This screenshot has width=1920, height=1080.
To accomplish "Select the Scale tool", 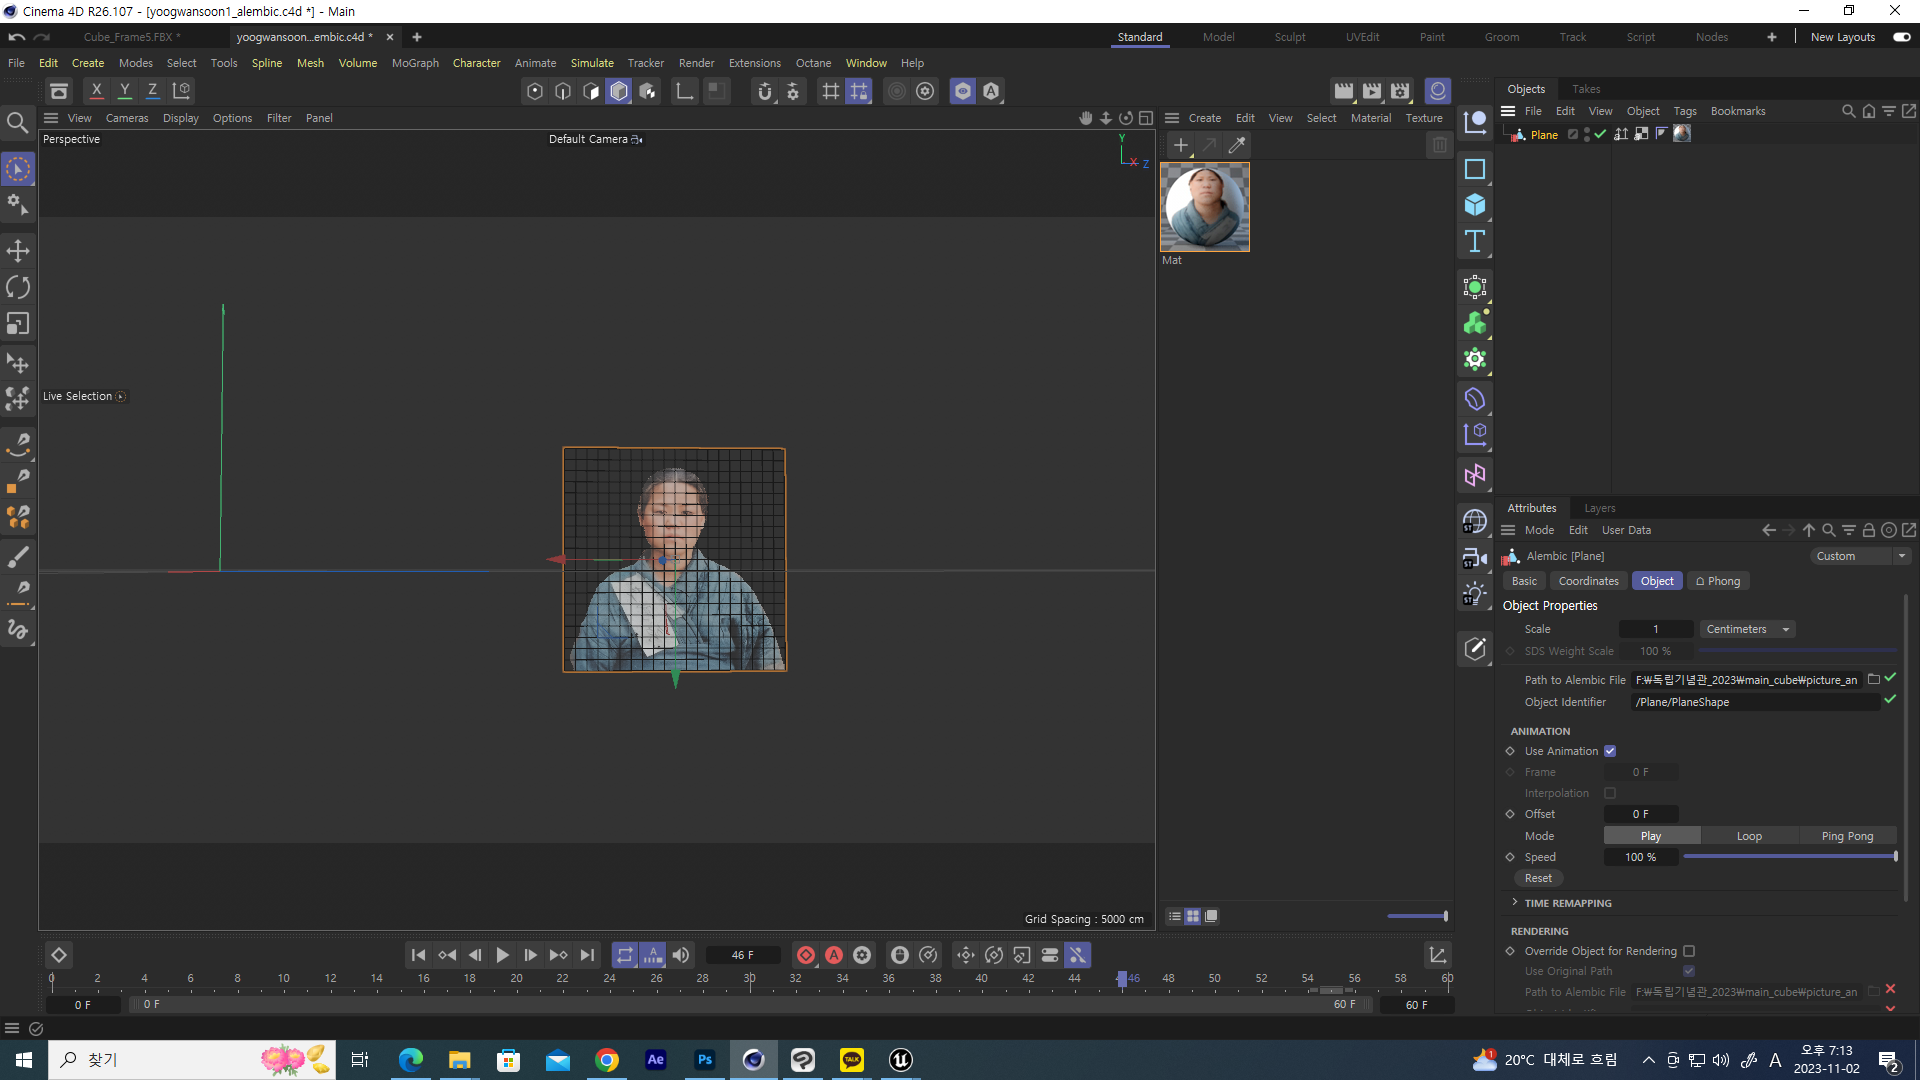I will 18,324.
